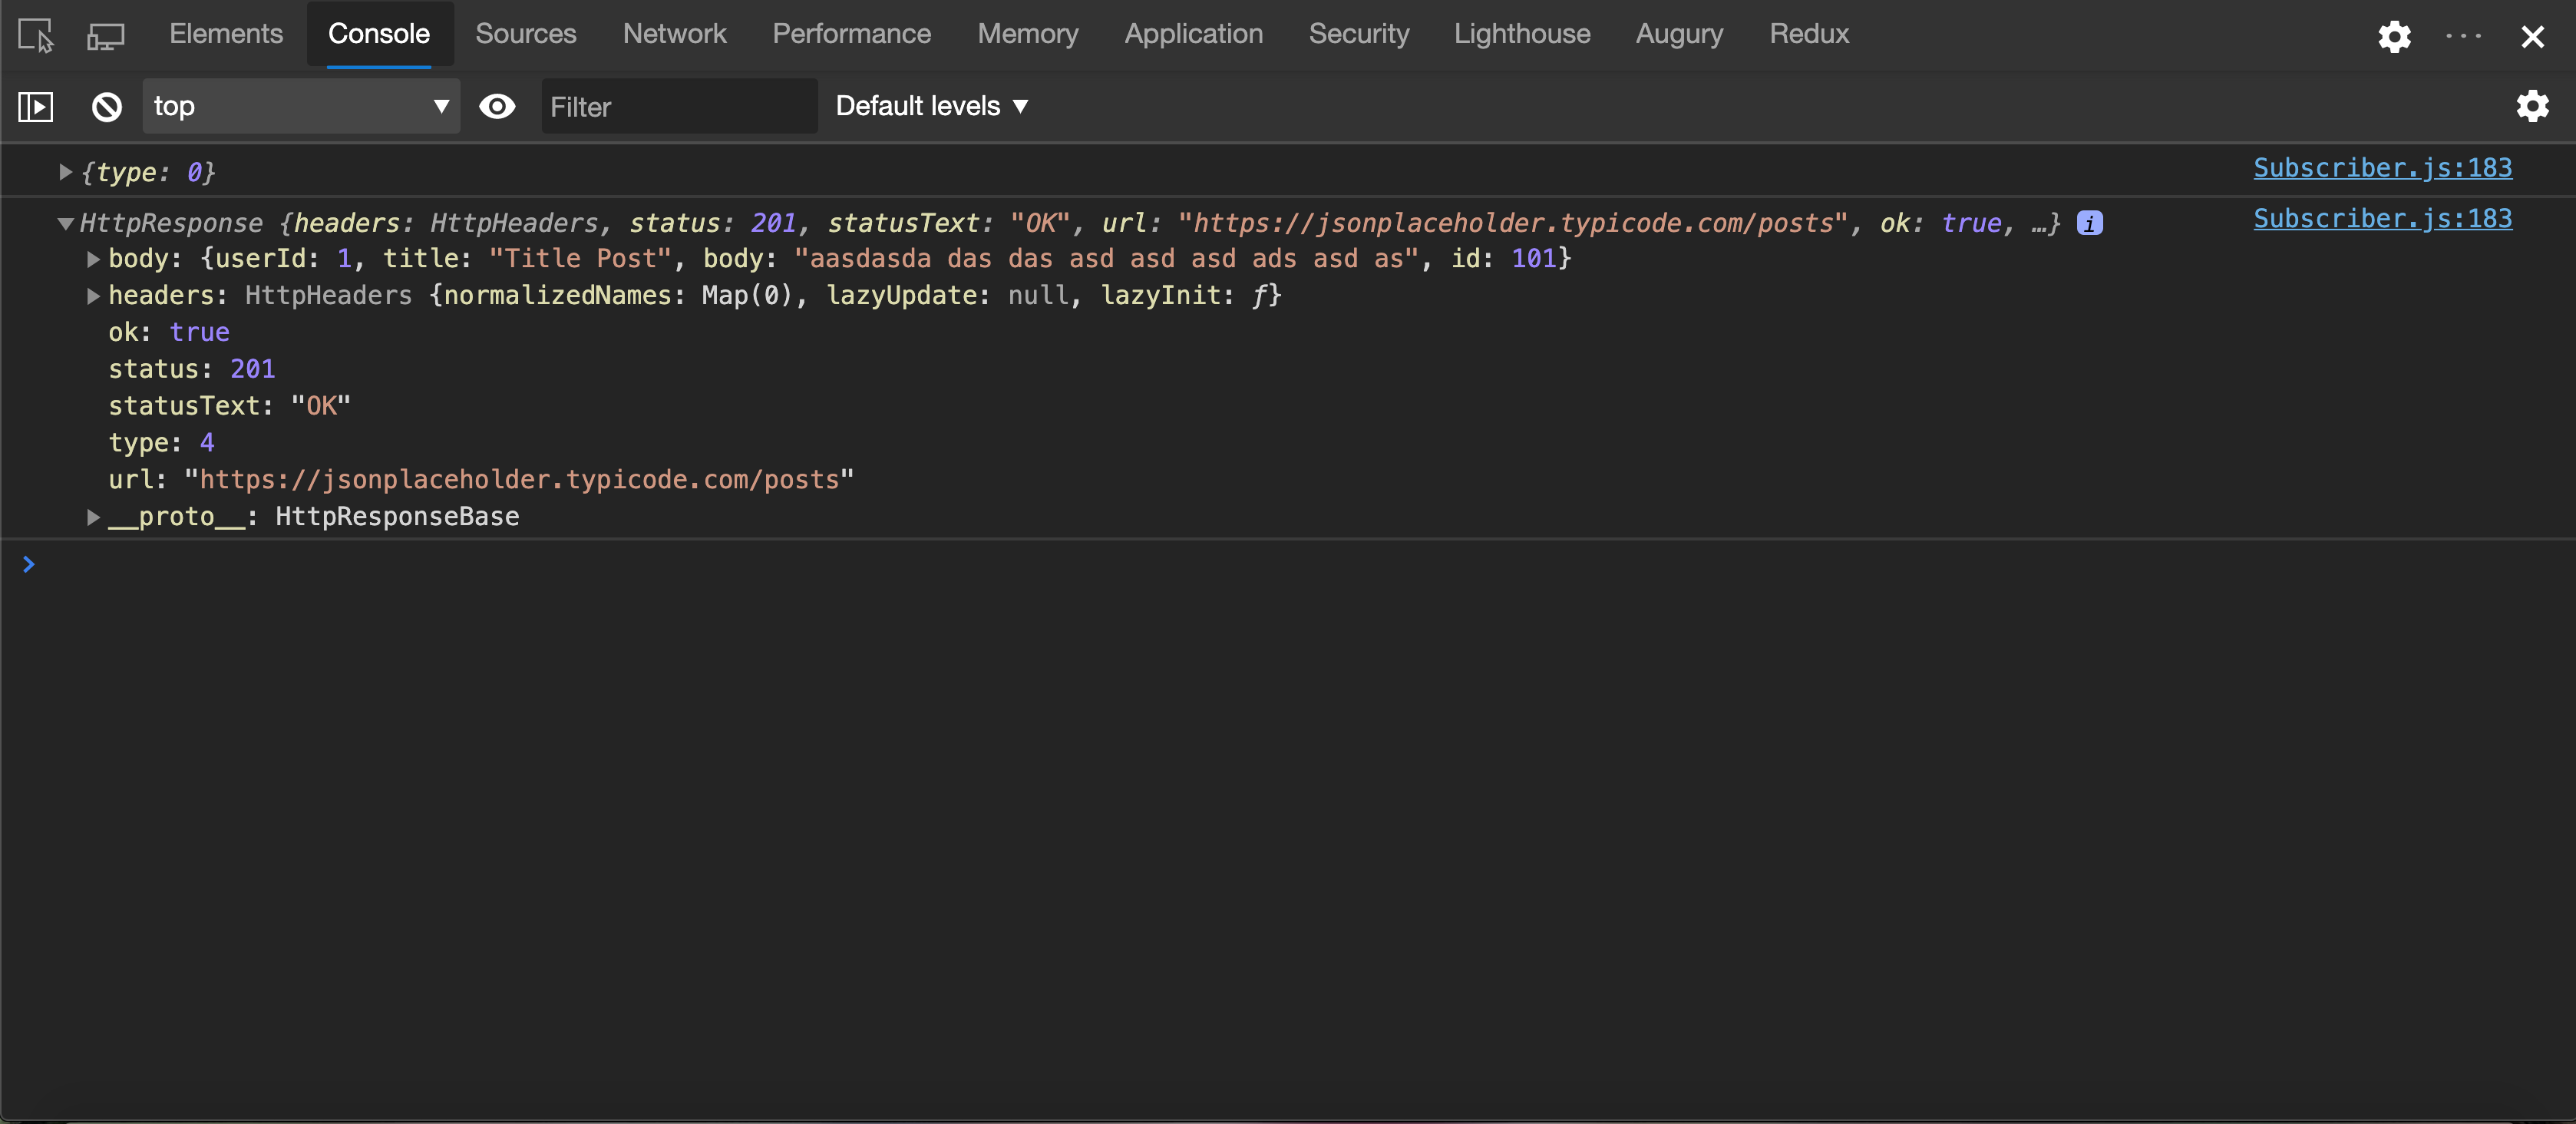Open DevTools settings gear
Screen dimensions: 2576x1124
point(2394,36)
